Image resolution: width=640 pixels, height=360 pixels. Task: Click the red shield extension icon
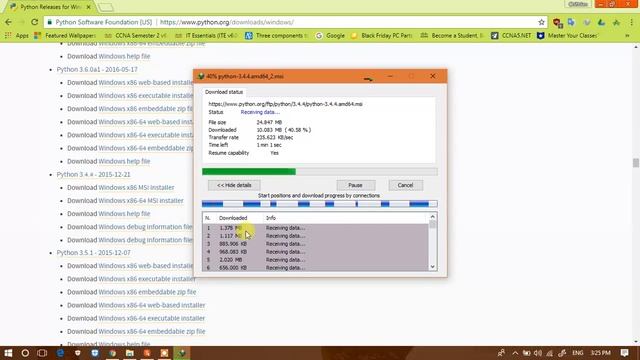pyautogui.click(x=557, y=22)
